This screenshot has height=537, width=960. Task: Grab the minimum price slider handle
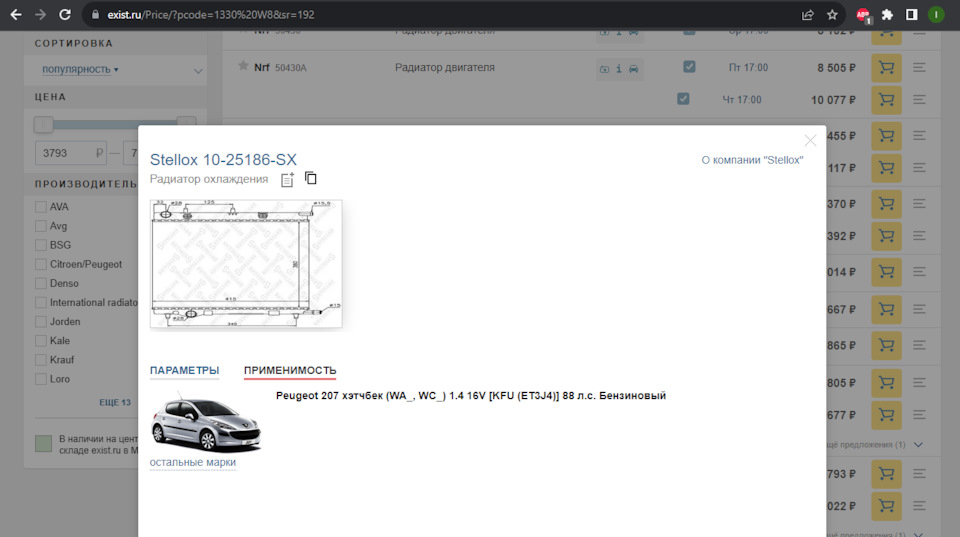43,124
